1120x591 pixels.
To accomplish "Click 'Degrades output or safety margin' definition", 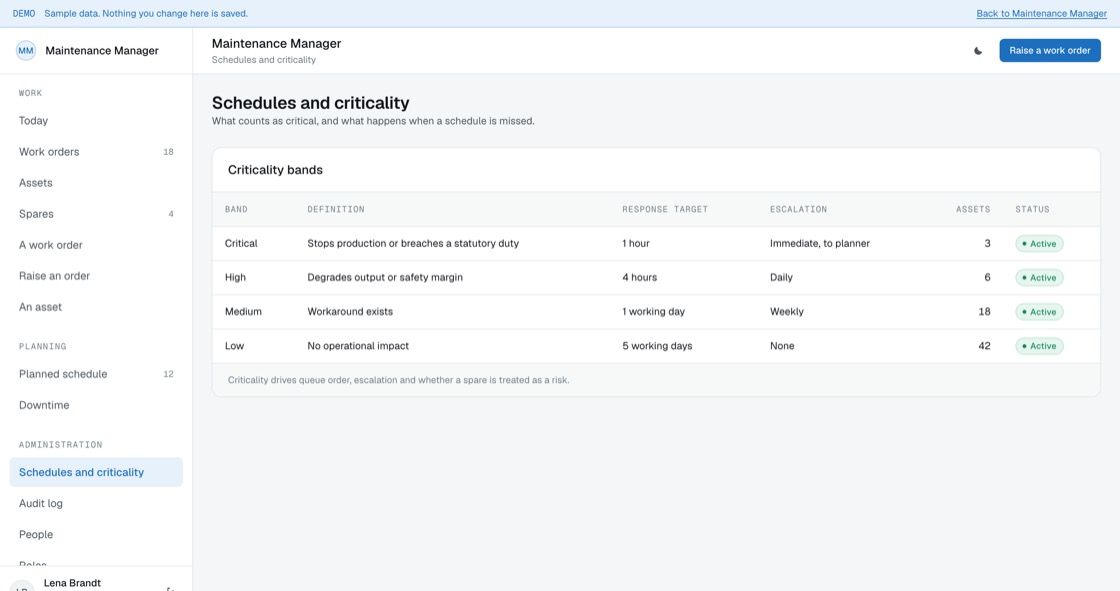I will click(385, 277).
